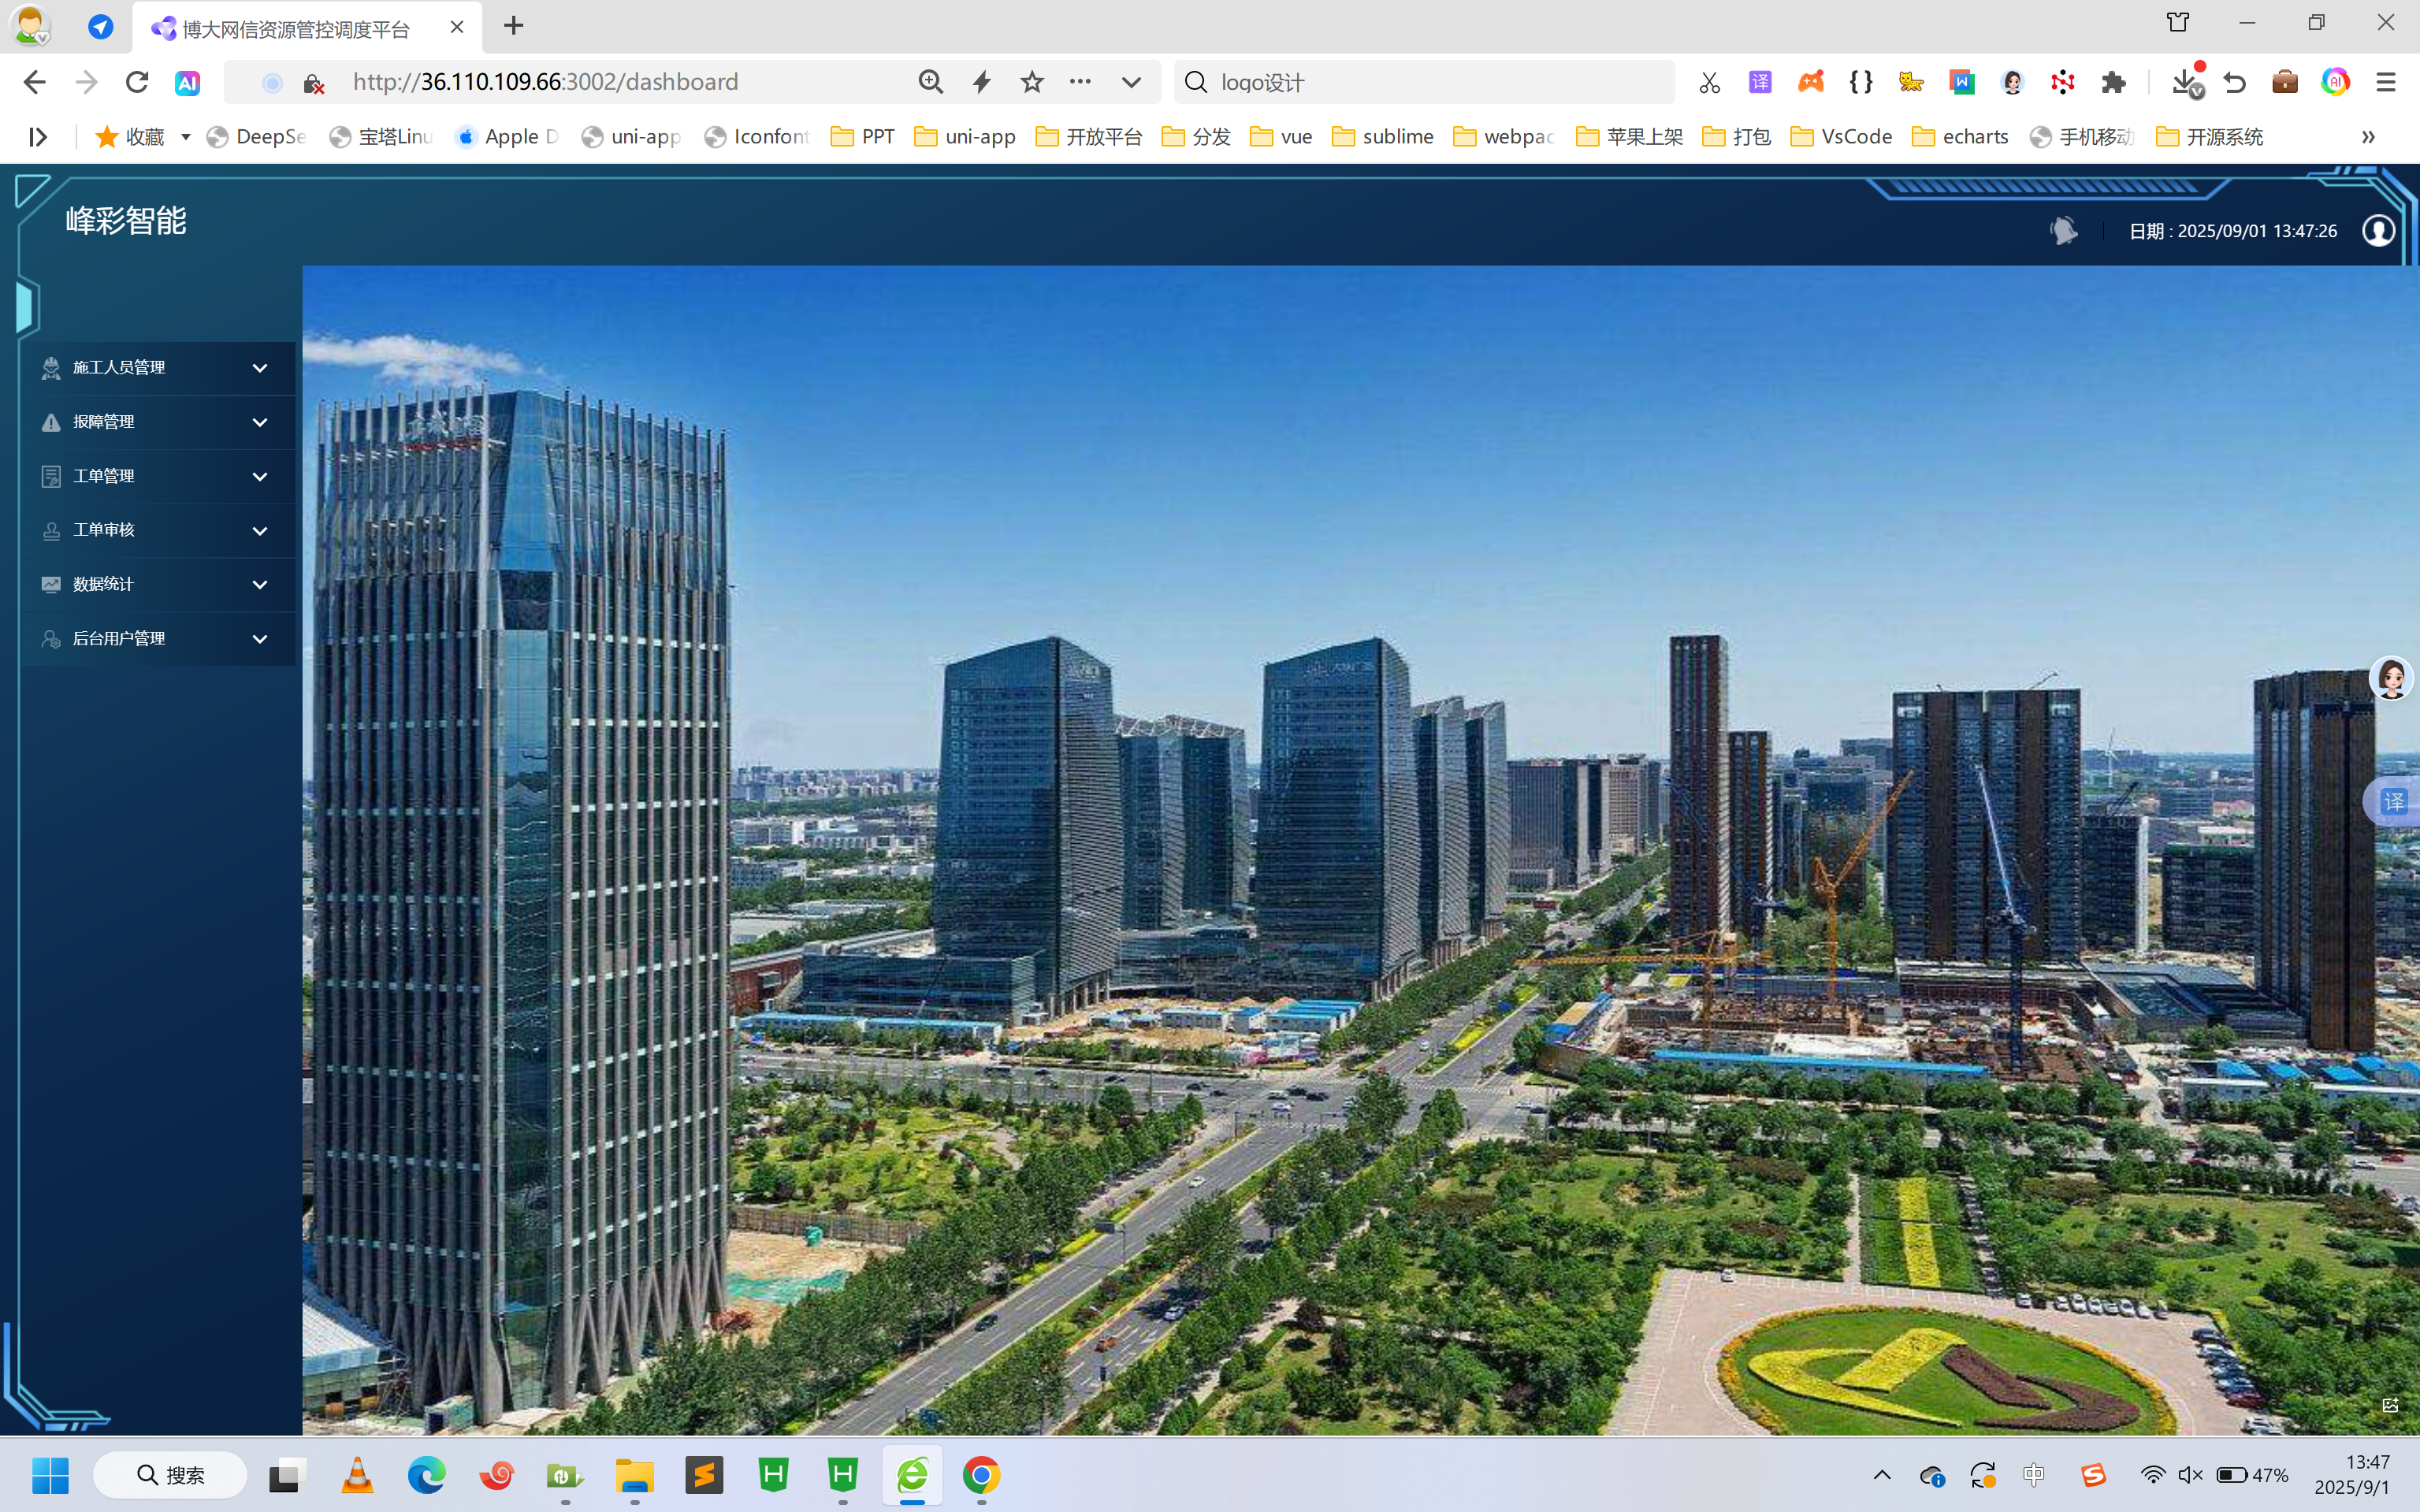Open the 工单审核 sidebar menu
2420x1512 pixels.
click(x=104, y=530)
